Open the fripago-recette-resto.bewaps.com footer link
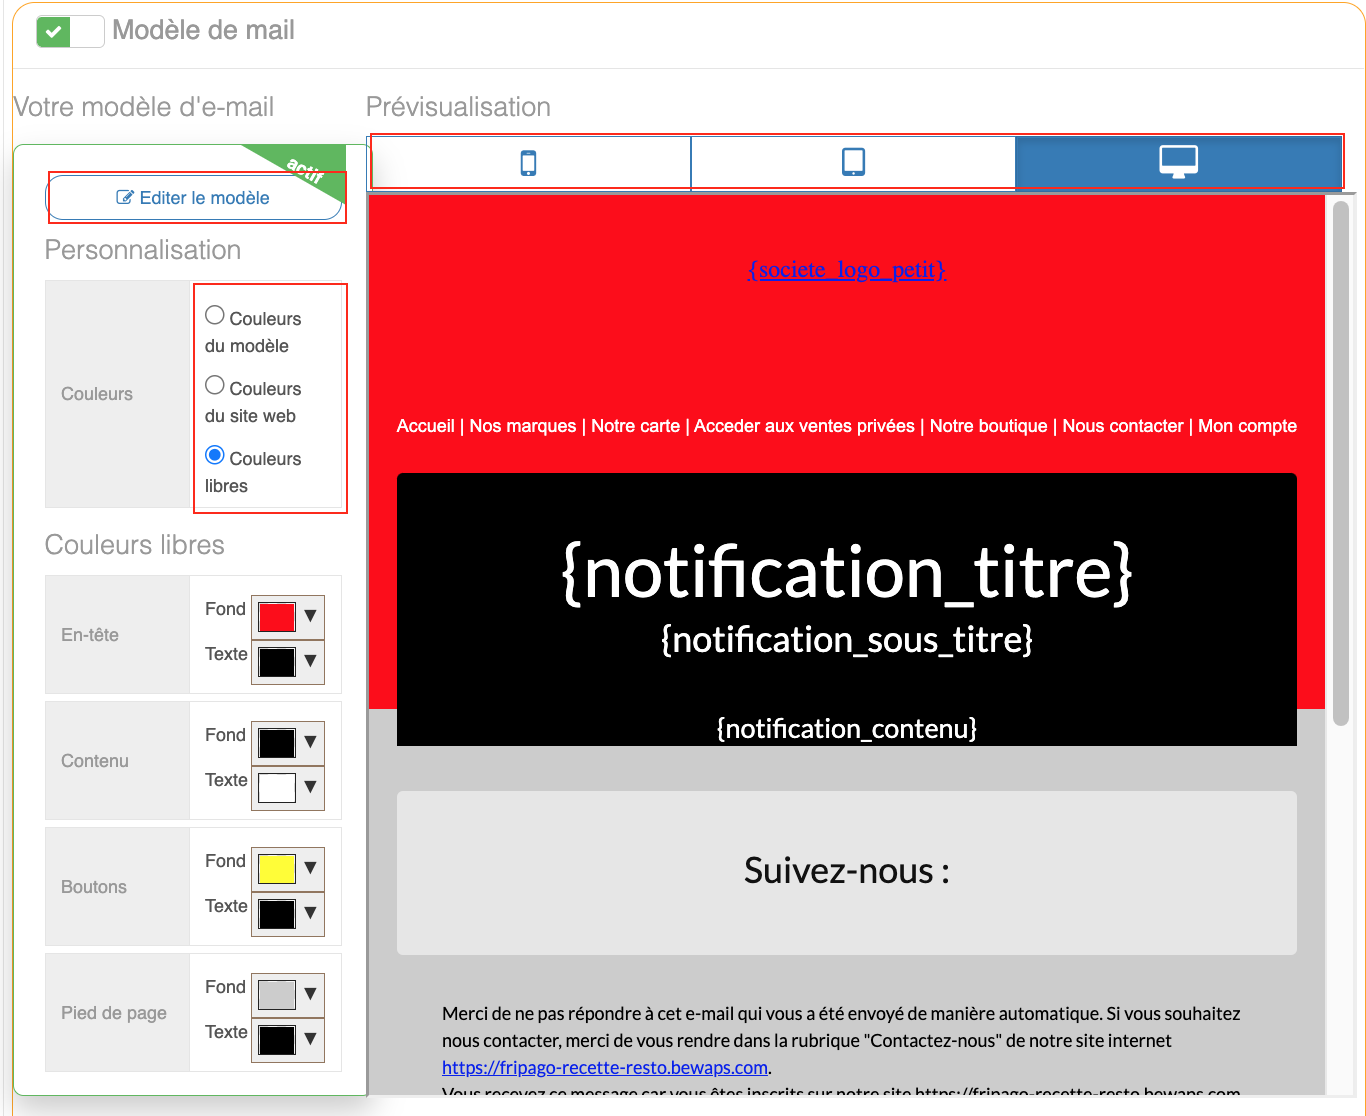Image resolution: width=1366 pixels, height=1116 pixels. point(604,1068)
